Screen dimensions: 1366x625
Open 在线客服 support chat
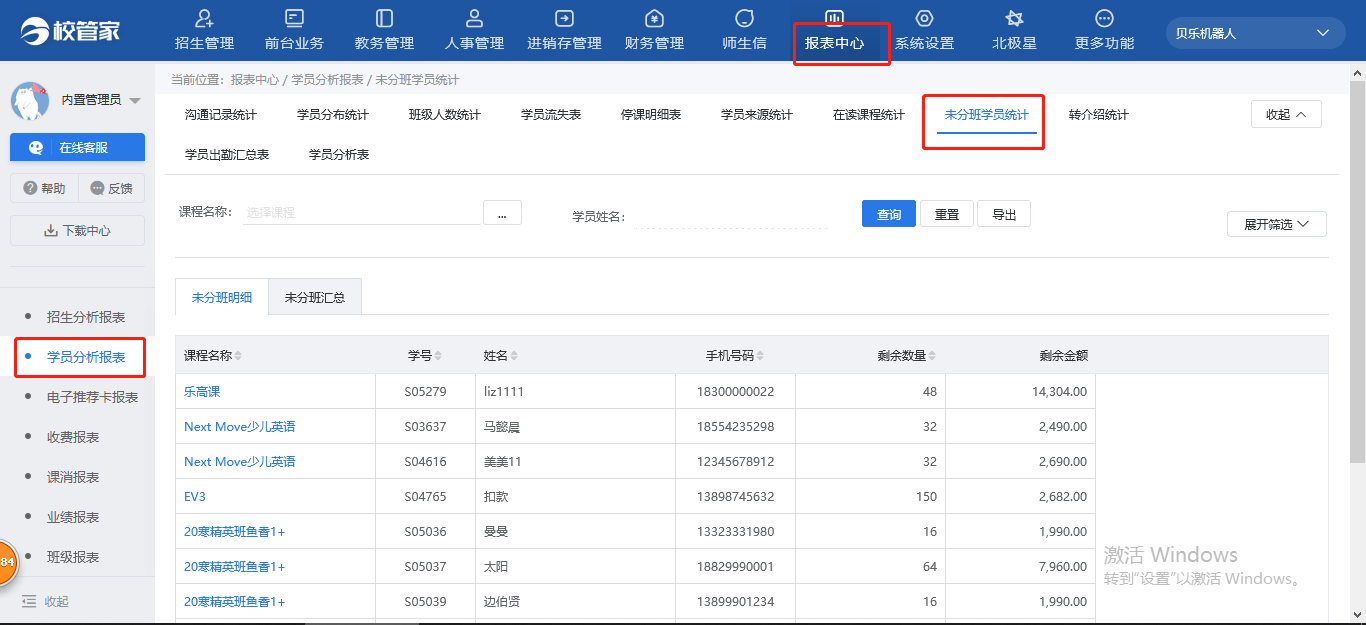tap(77, 147)
